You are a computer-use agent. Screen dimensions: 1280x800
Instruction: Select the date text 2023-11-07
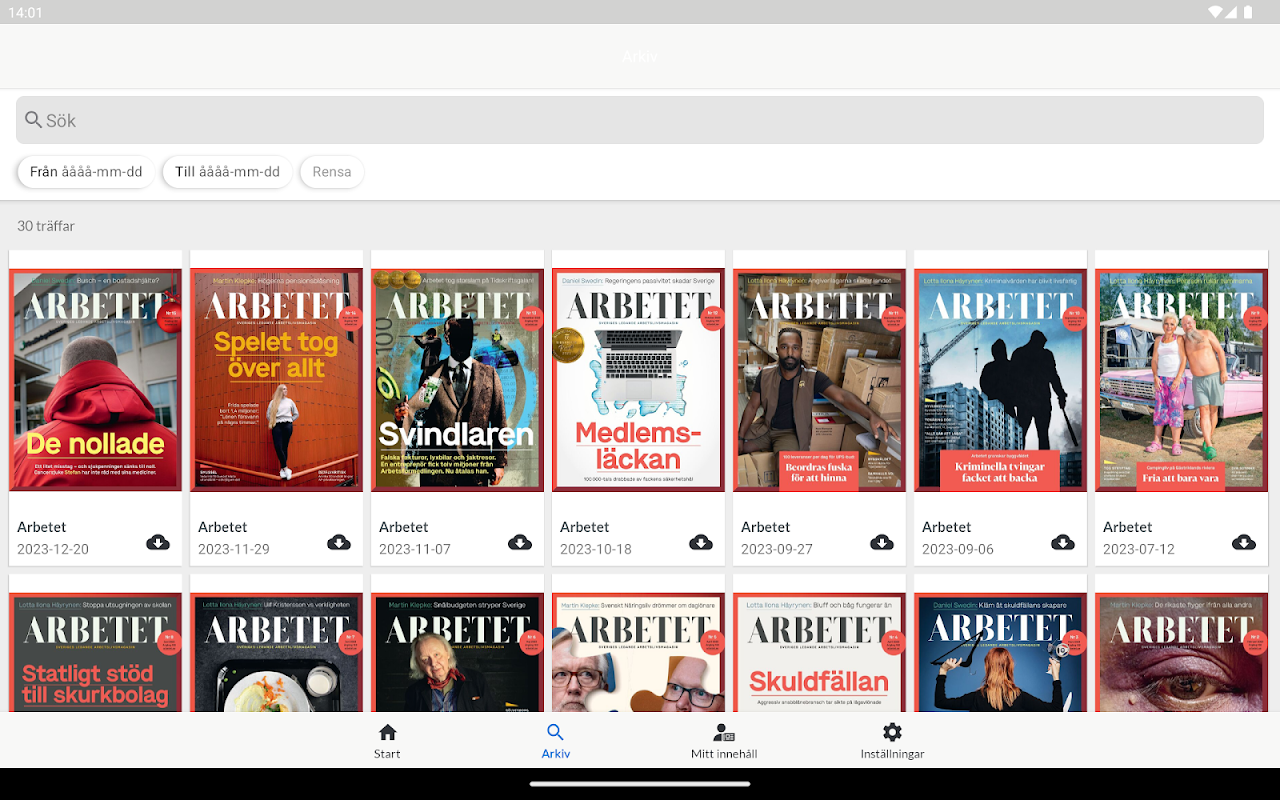pyautogui.click(x=415, y=549)
